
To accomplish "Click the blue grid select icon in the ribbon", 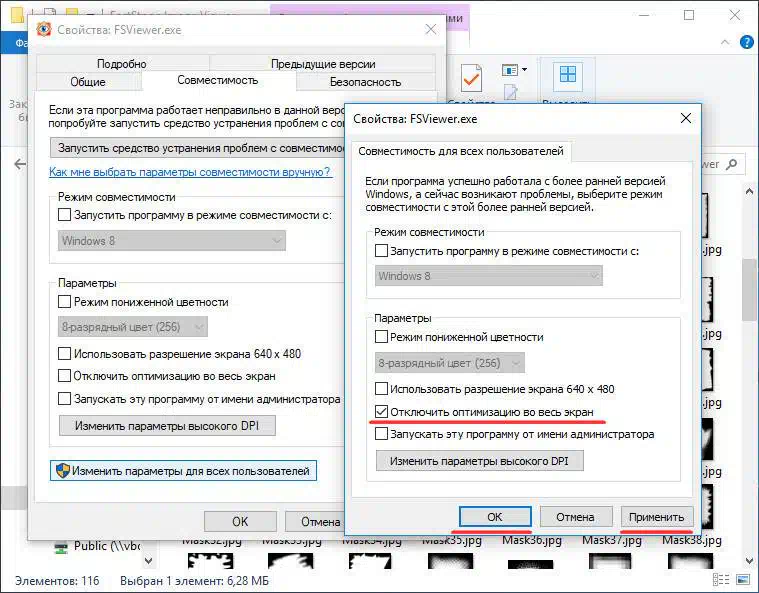I will click(x=568, y=77).
